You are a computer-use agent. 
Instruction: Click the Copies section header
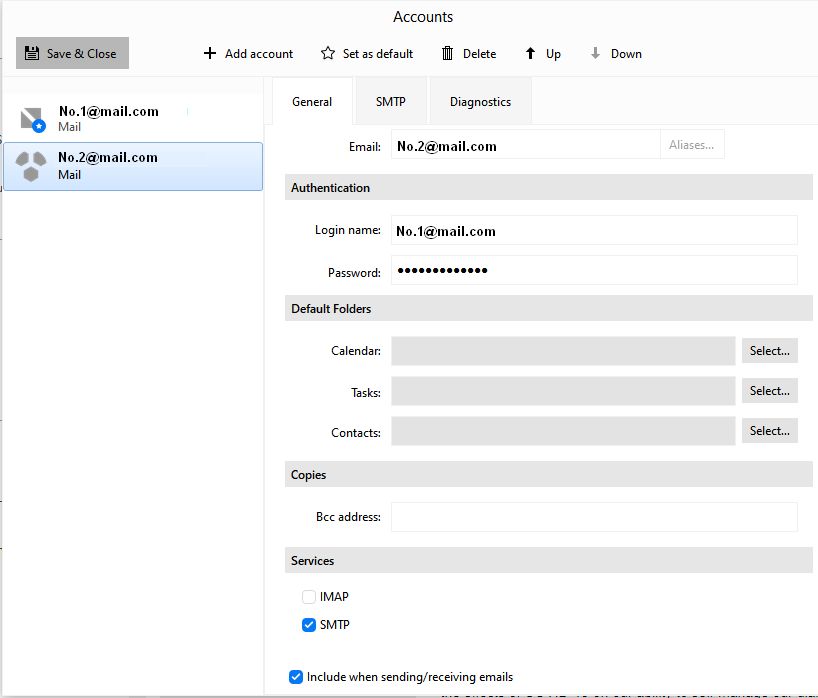548,475
